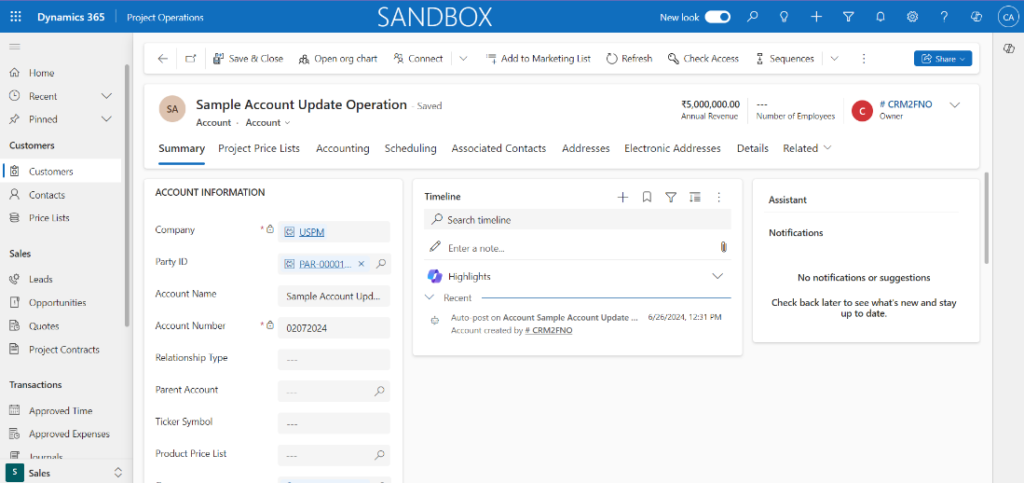Click the CA user avatar
This screenshot has width=1024, height=483.
pos(1006,17)
